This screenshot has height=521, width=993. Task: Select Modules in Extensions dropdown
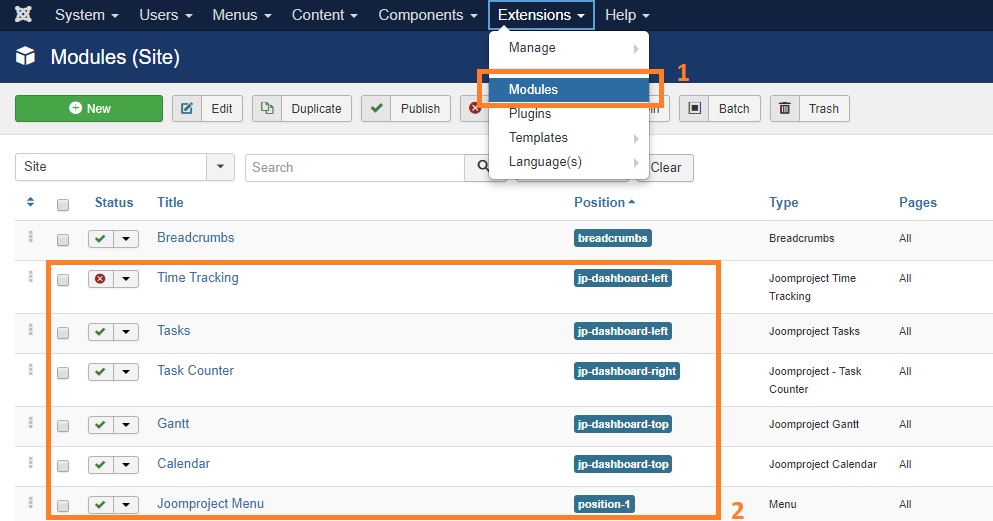coord(569,89)
